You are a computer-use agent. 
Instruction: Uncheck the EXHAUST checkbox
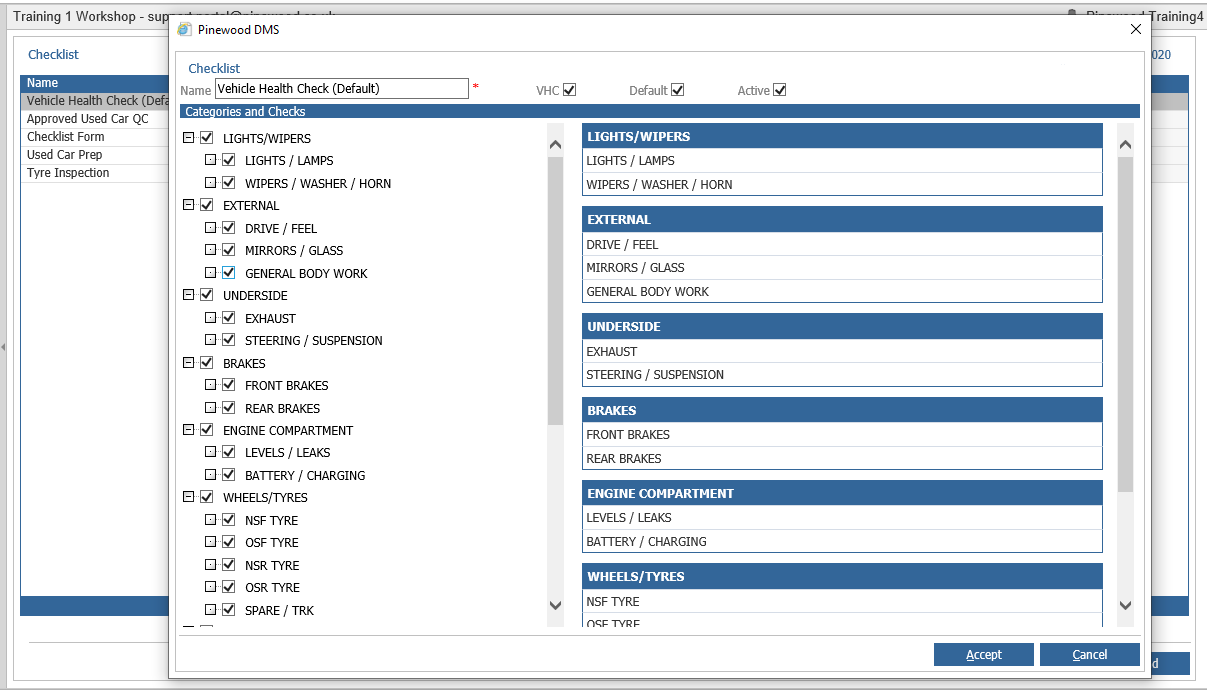[x=229, y=318]
